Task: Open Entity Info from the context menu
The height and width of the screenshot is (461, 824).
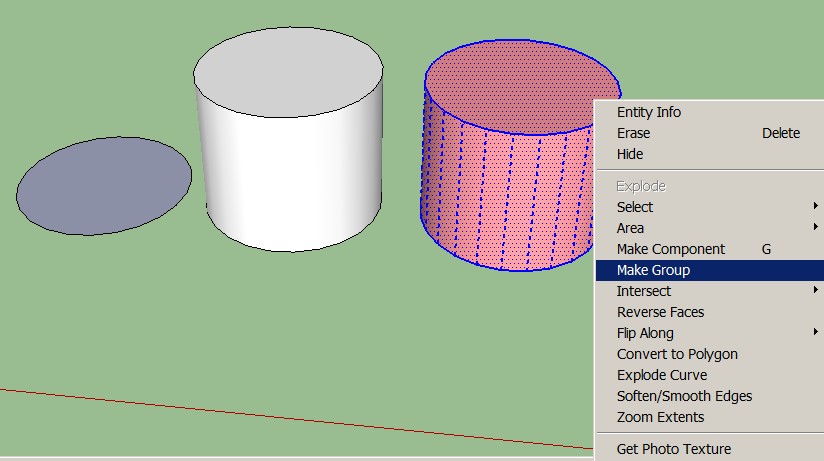Action: (648, 112)
